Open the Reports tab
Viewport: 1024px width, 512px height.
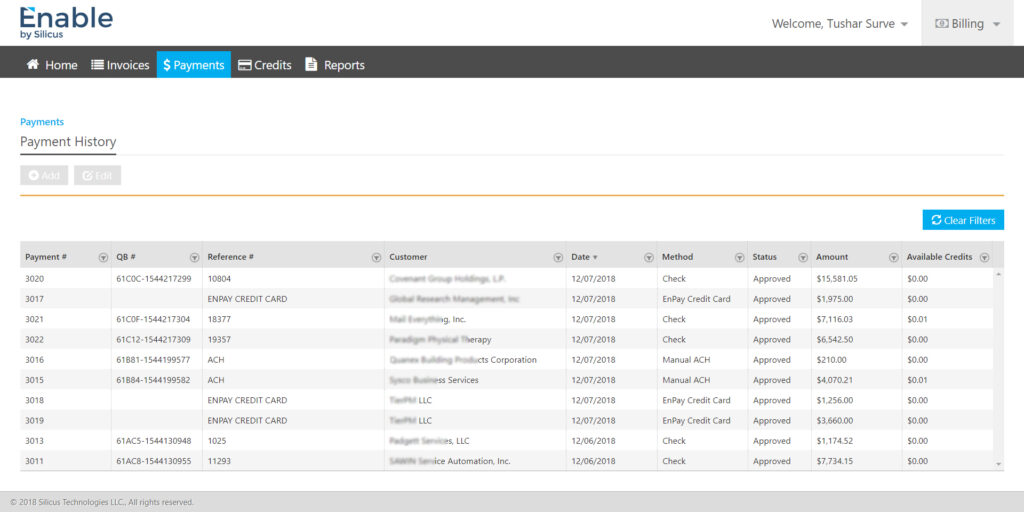pos(335,65)
